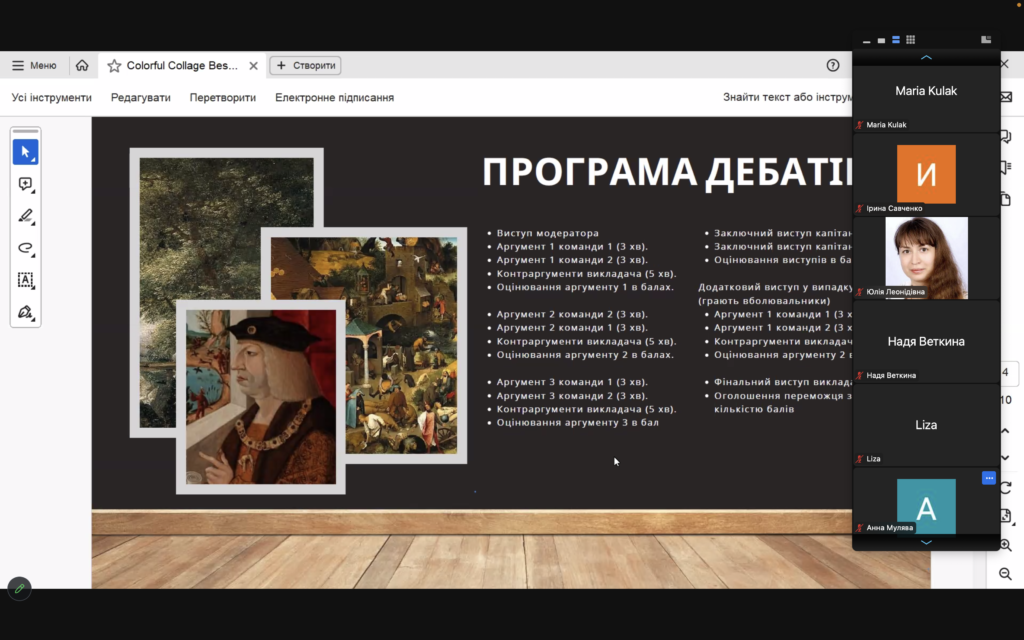Open the Перетворити menu
This screenshot has height=640, width=1024.
(223, 97)
